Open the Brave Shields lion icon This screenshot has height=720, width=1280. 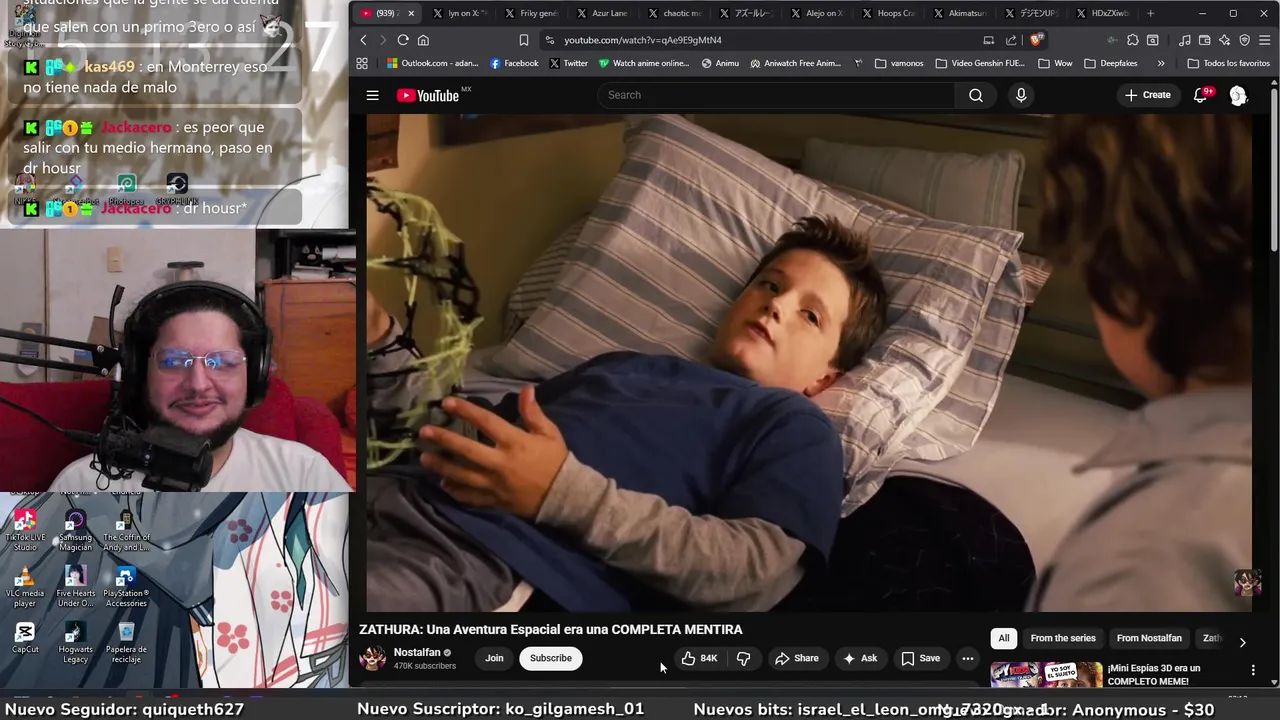pyautogui.click(x=1036, y=40)
